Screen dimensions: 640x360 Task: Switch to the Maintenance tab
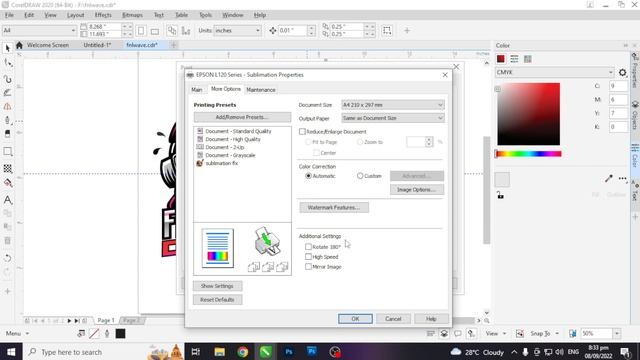pos(261,90)
